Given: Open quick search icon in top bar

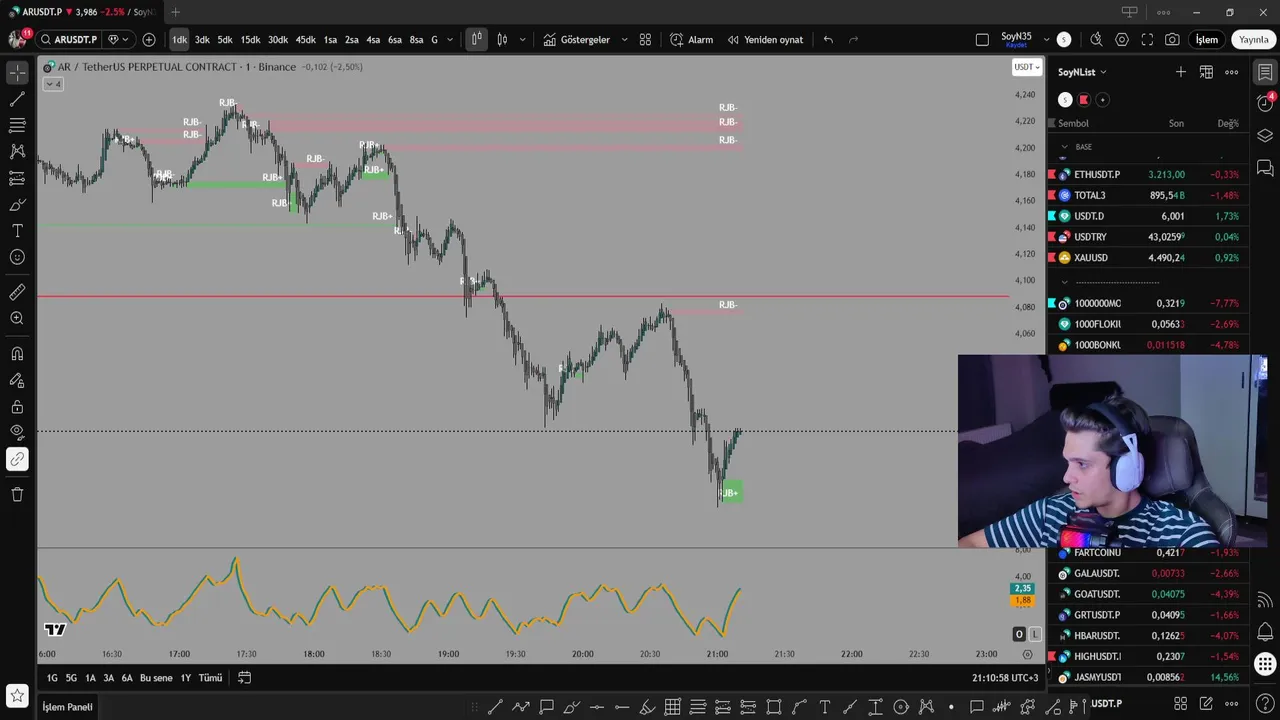Looking at the screenshot, I should pos(1096,40).
